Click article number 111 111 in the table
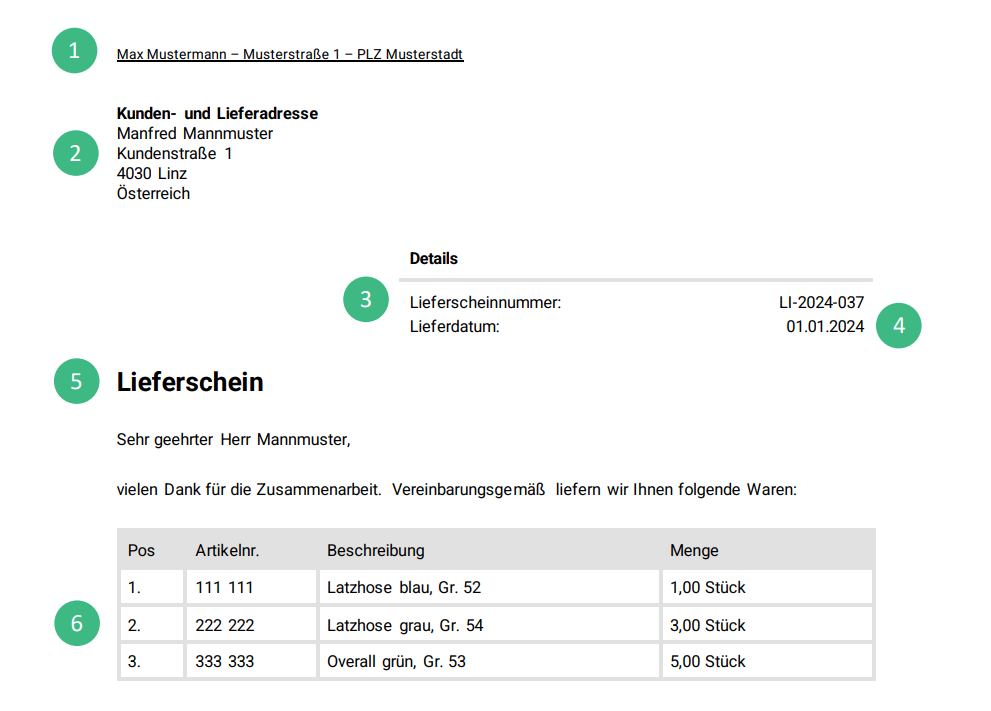 226,587
